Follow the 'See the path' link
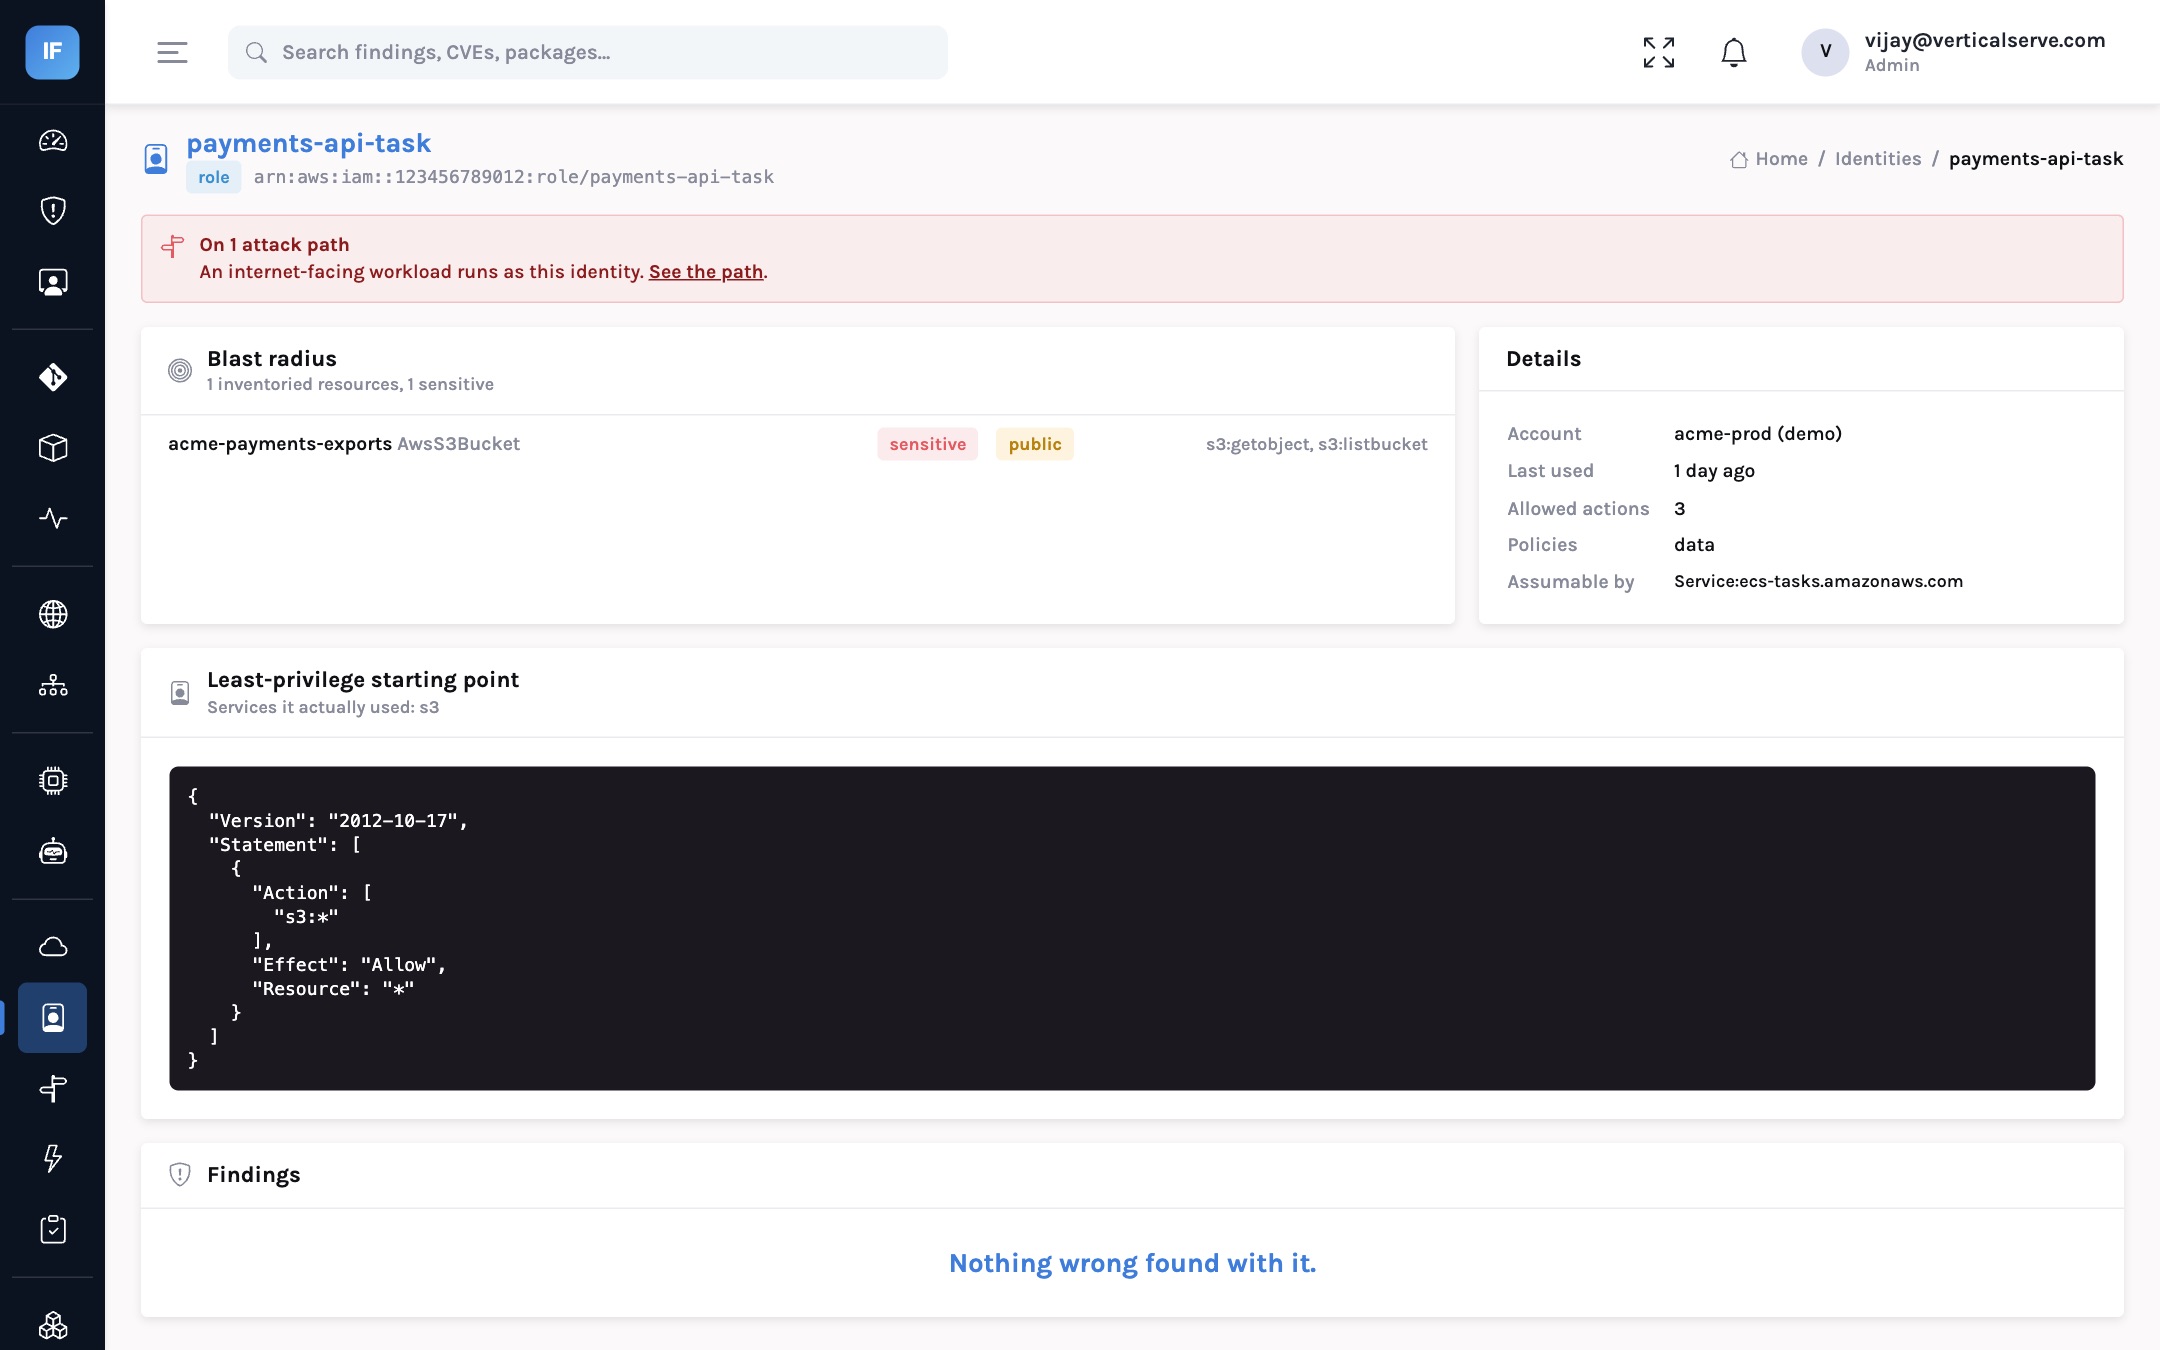The height and width of the screenshot is (1350, 2160). point(706,272)
